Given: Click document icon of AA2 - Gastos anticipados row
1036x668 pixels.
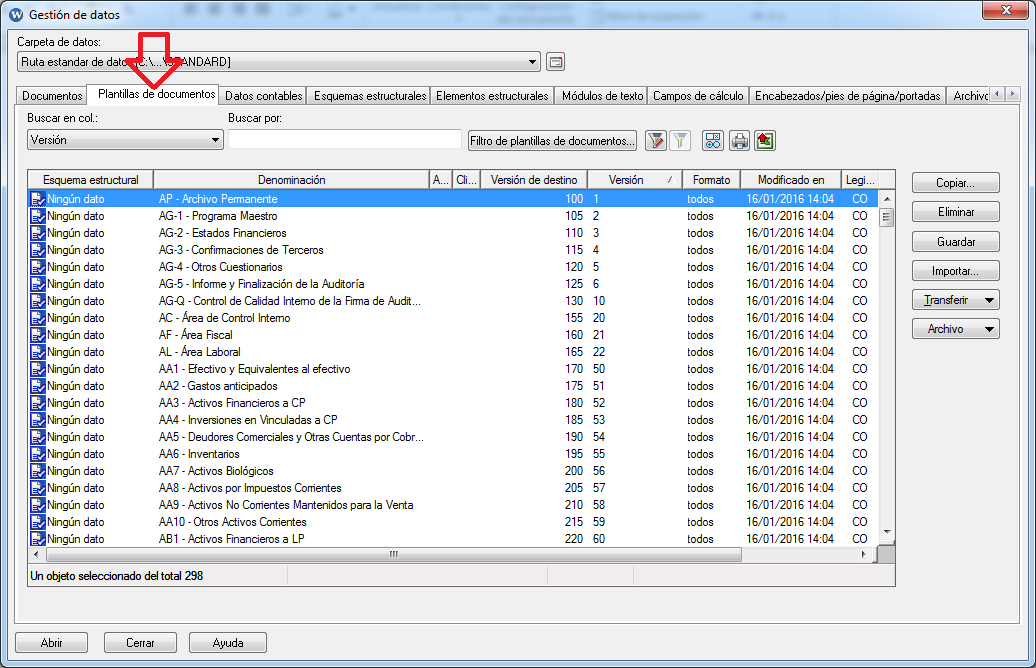Looking at the screenshot, I should [38, 386].
